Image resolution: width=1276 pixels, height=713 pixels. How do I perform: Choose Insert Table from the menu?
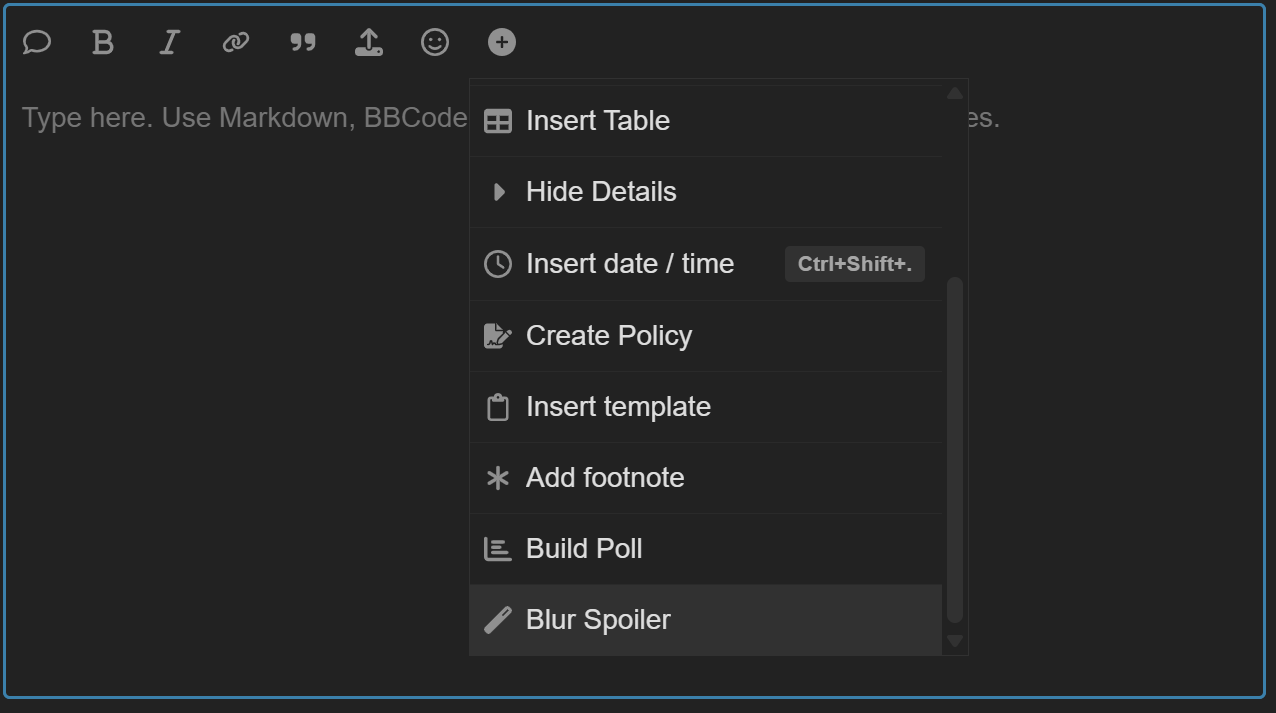(x=706, y=121)
